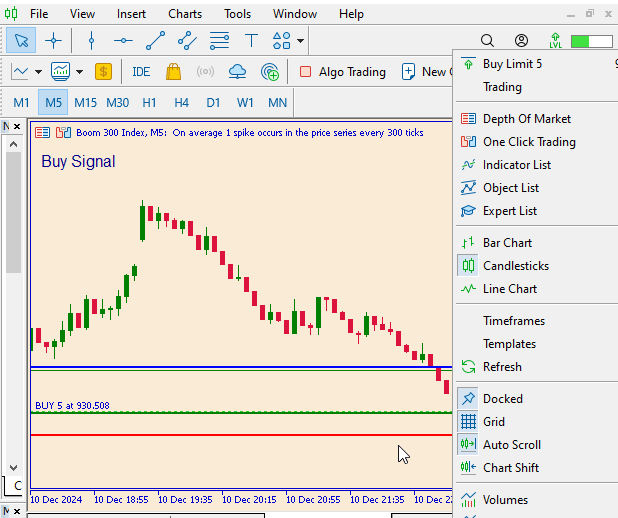
Task: Open the user account profile icon
Action: click(521, 41)
